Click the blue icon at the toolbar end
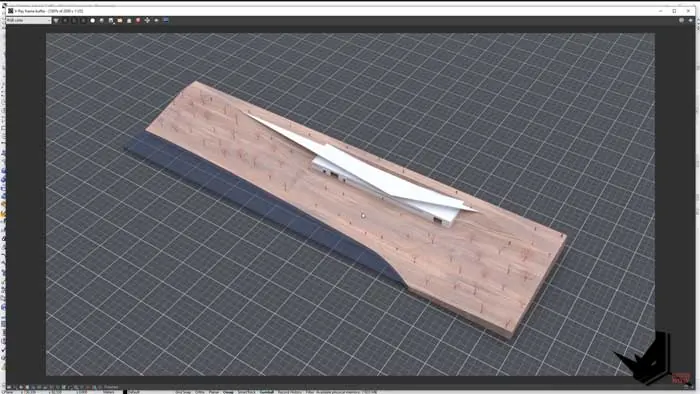 (x=166, y=20)
